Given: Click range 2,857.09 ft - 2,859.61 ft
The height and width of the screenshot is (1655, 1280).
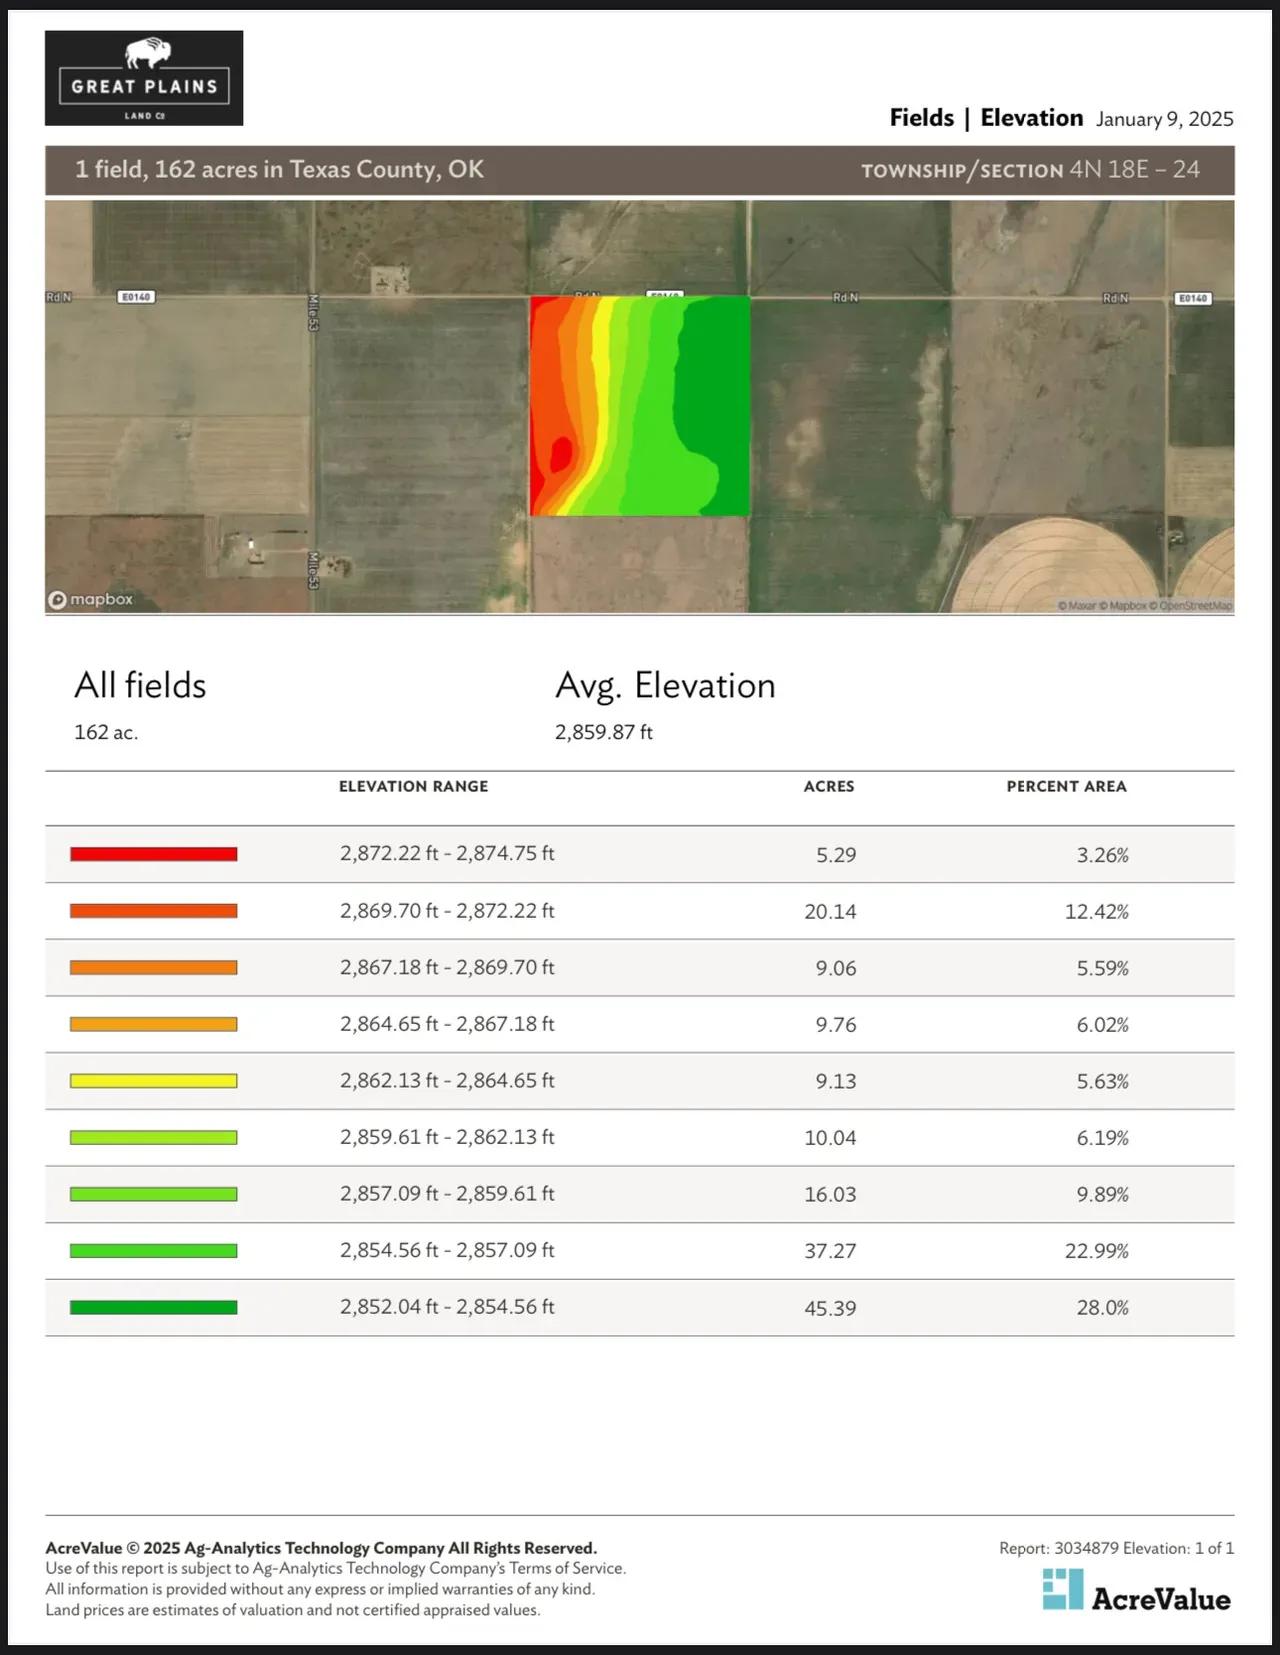Looking at the screenshot, I should [447, 1194].
